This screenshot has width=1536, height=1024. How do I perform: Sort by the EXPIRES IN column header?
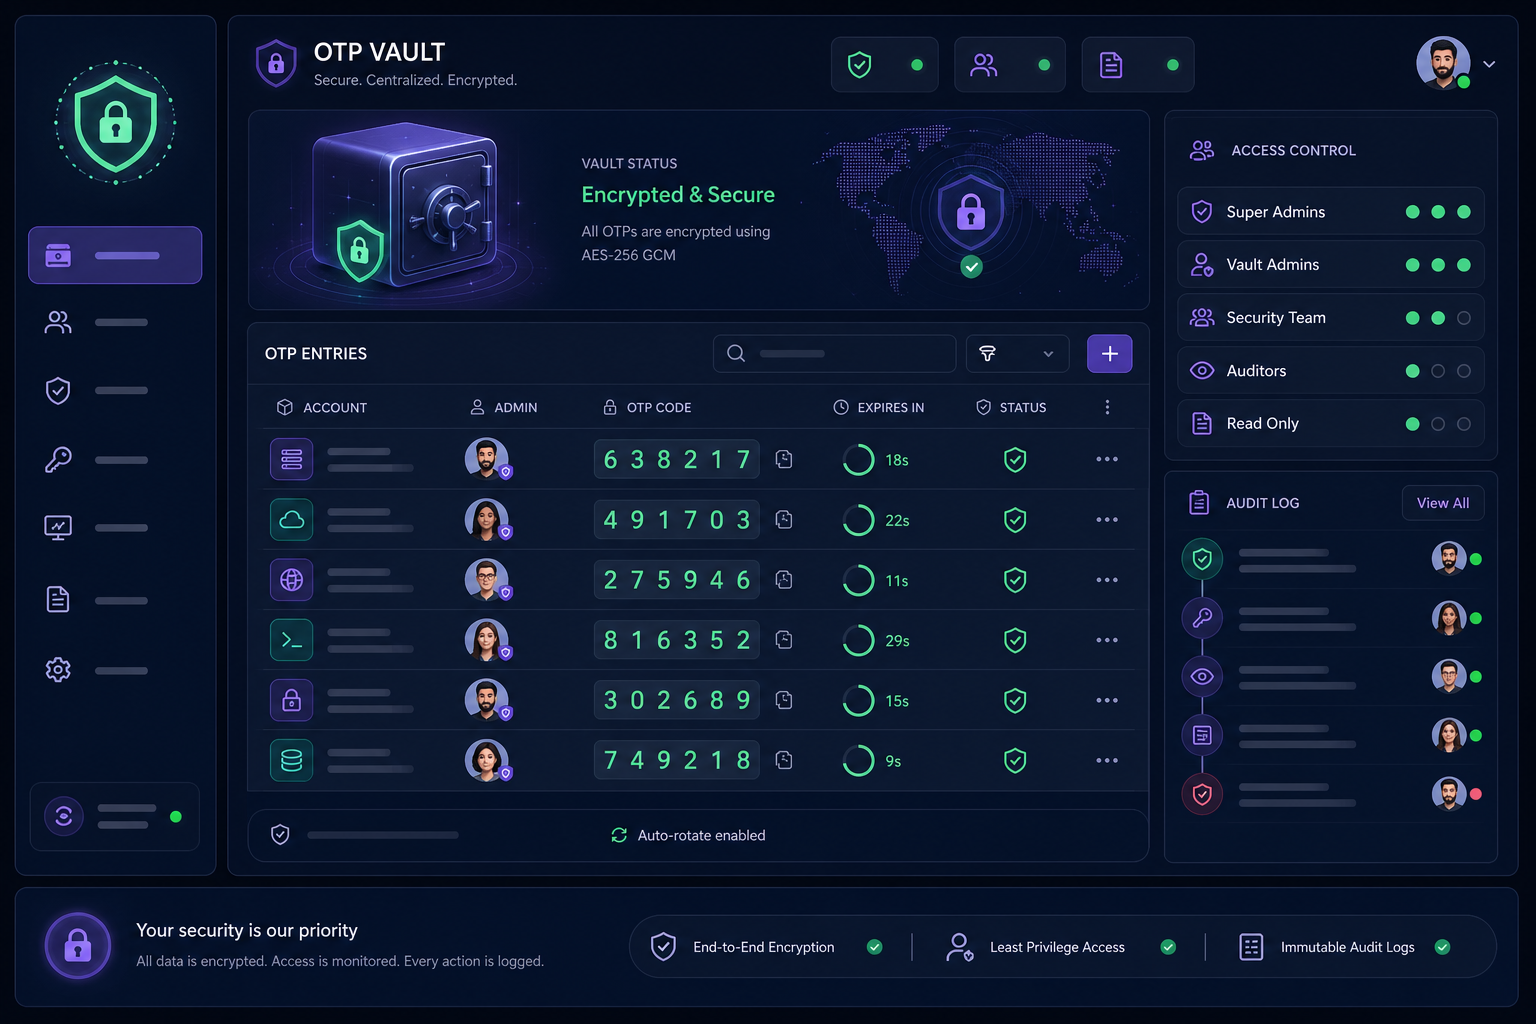pos(879,407)
